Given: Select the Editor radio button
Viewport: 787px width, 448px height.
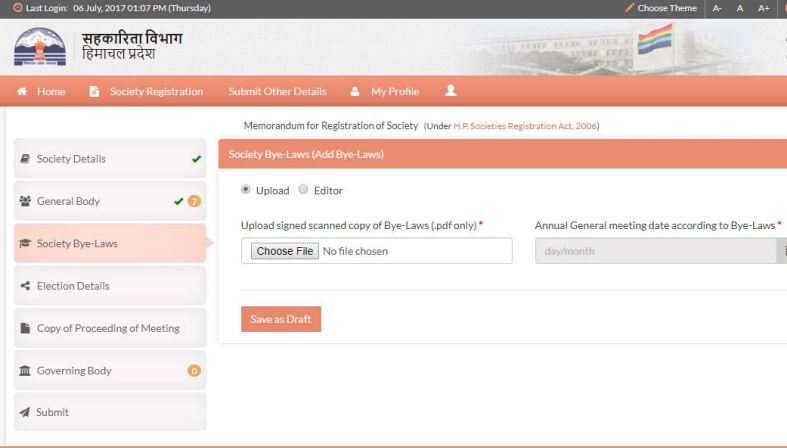Looking at the screenshot, I should [303, 189].
